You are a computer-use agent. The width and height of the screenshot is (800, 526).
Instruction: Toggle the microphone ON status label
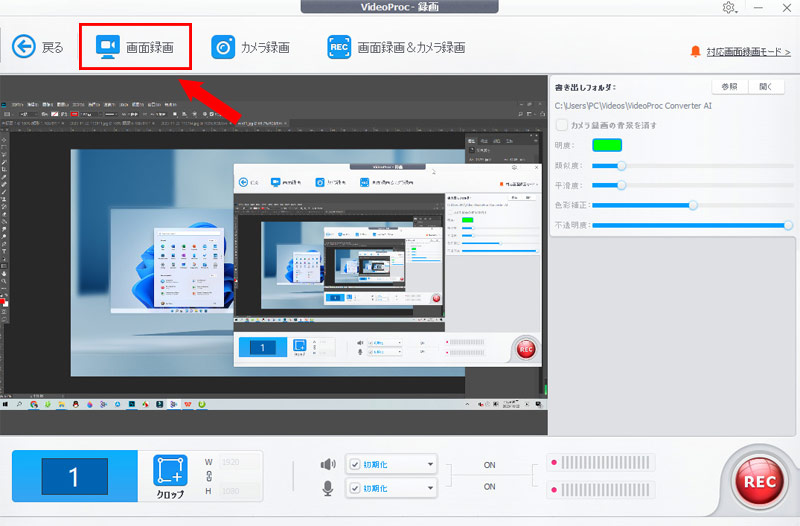(x=489, y=487)
